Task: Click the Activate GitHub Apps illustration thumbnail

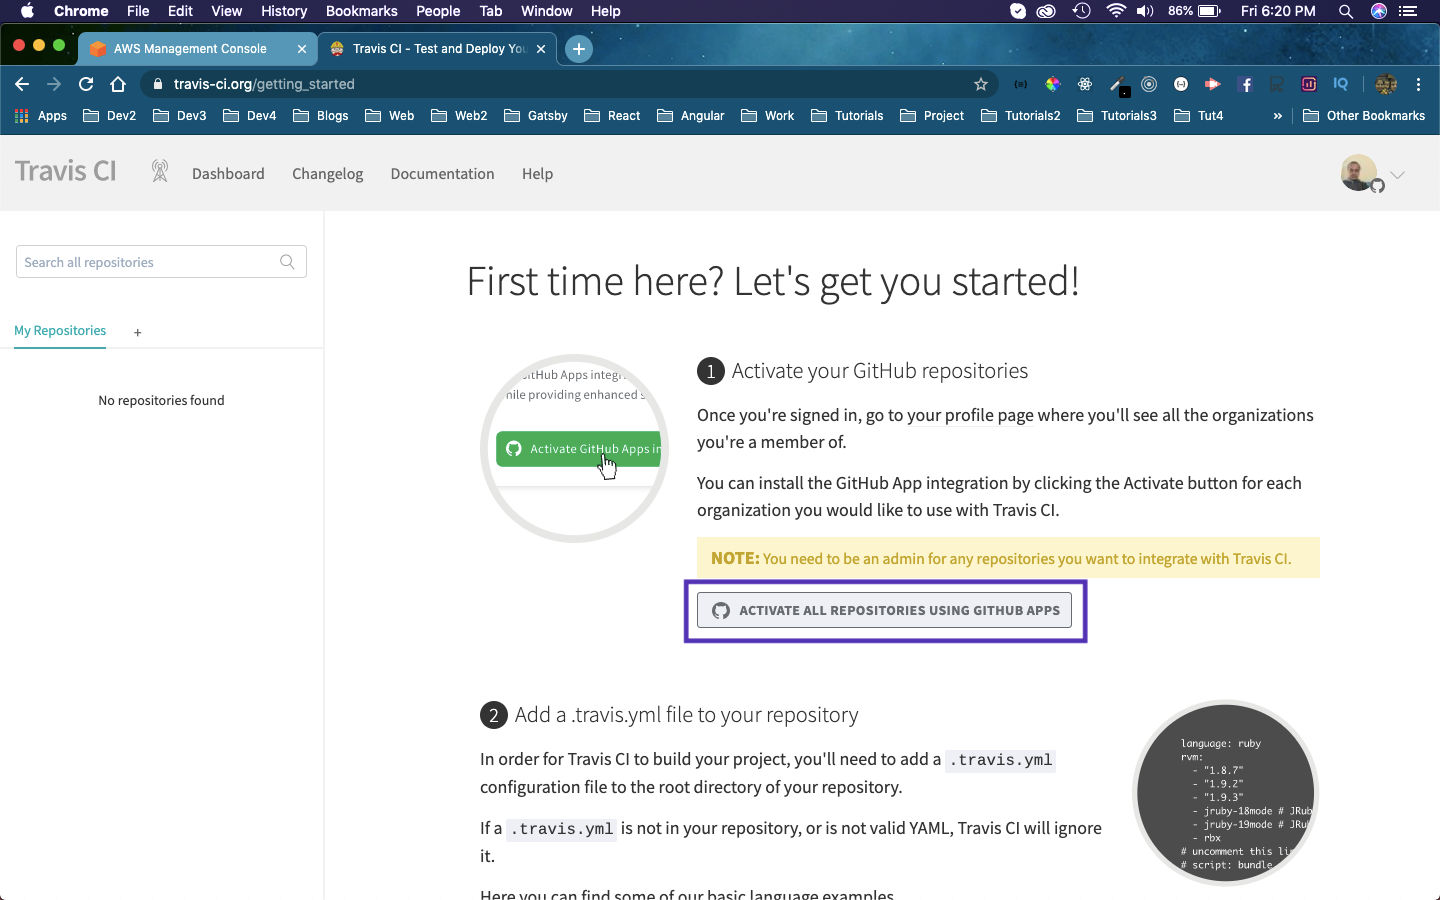Action: (574, 448)
